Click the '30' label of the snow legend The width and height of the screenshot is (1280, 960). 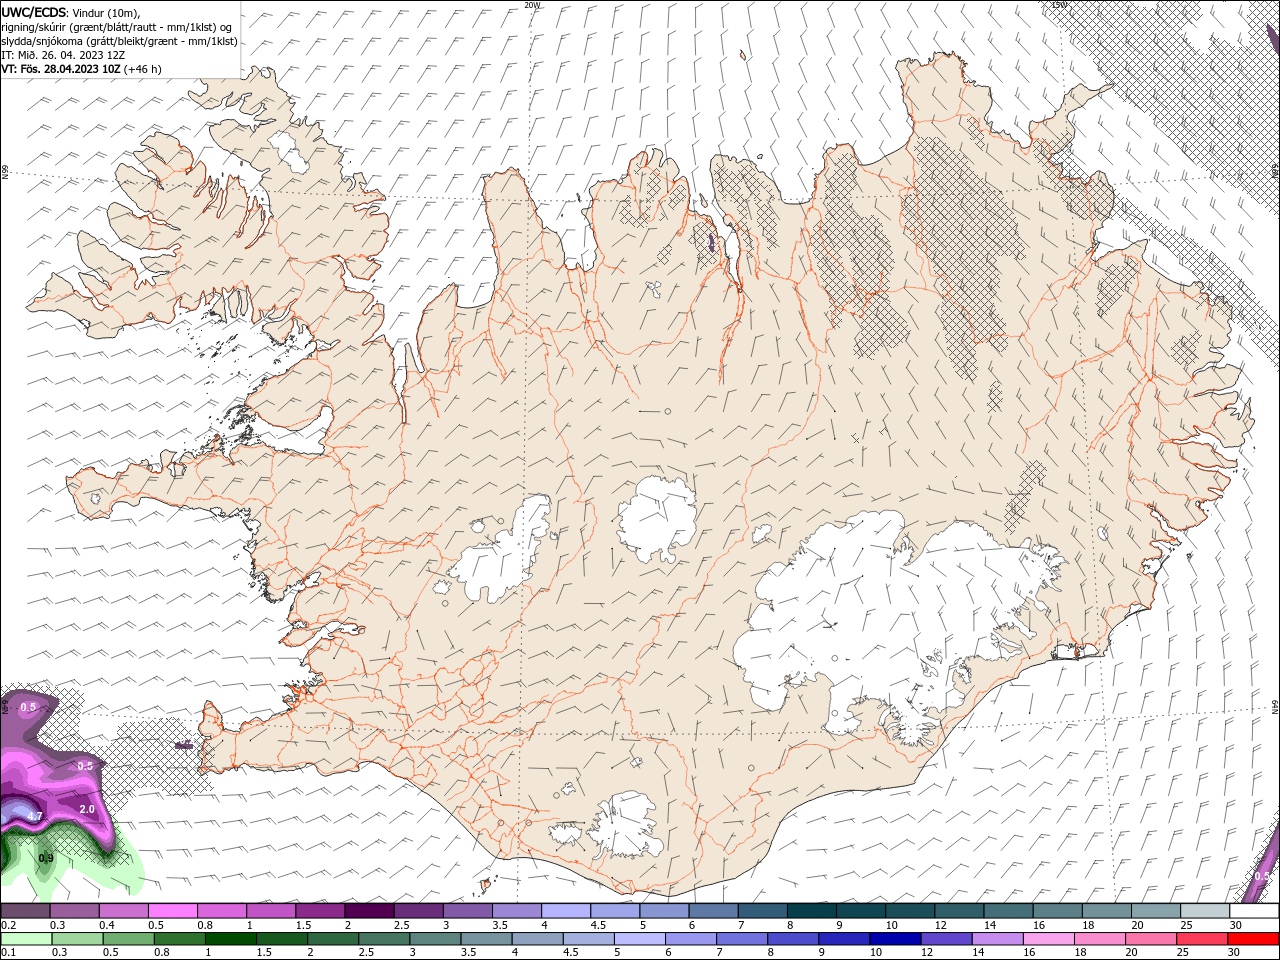point(1236,925)
